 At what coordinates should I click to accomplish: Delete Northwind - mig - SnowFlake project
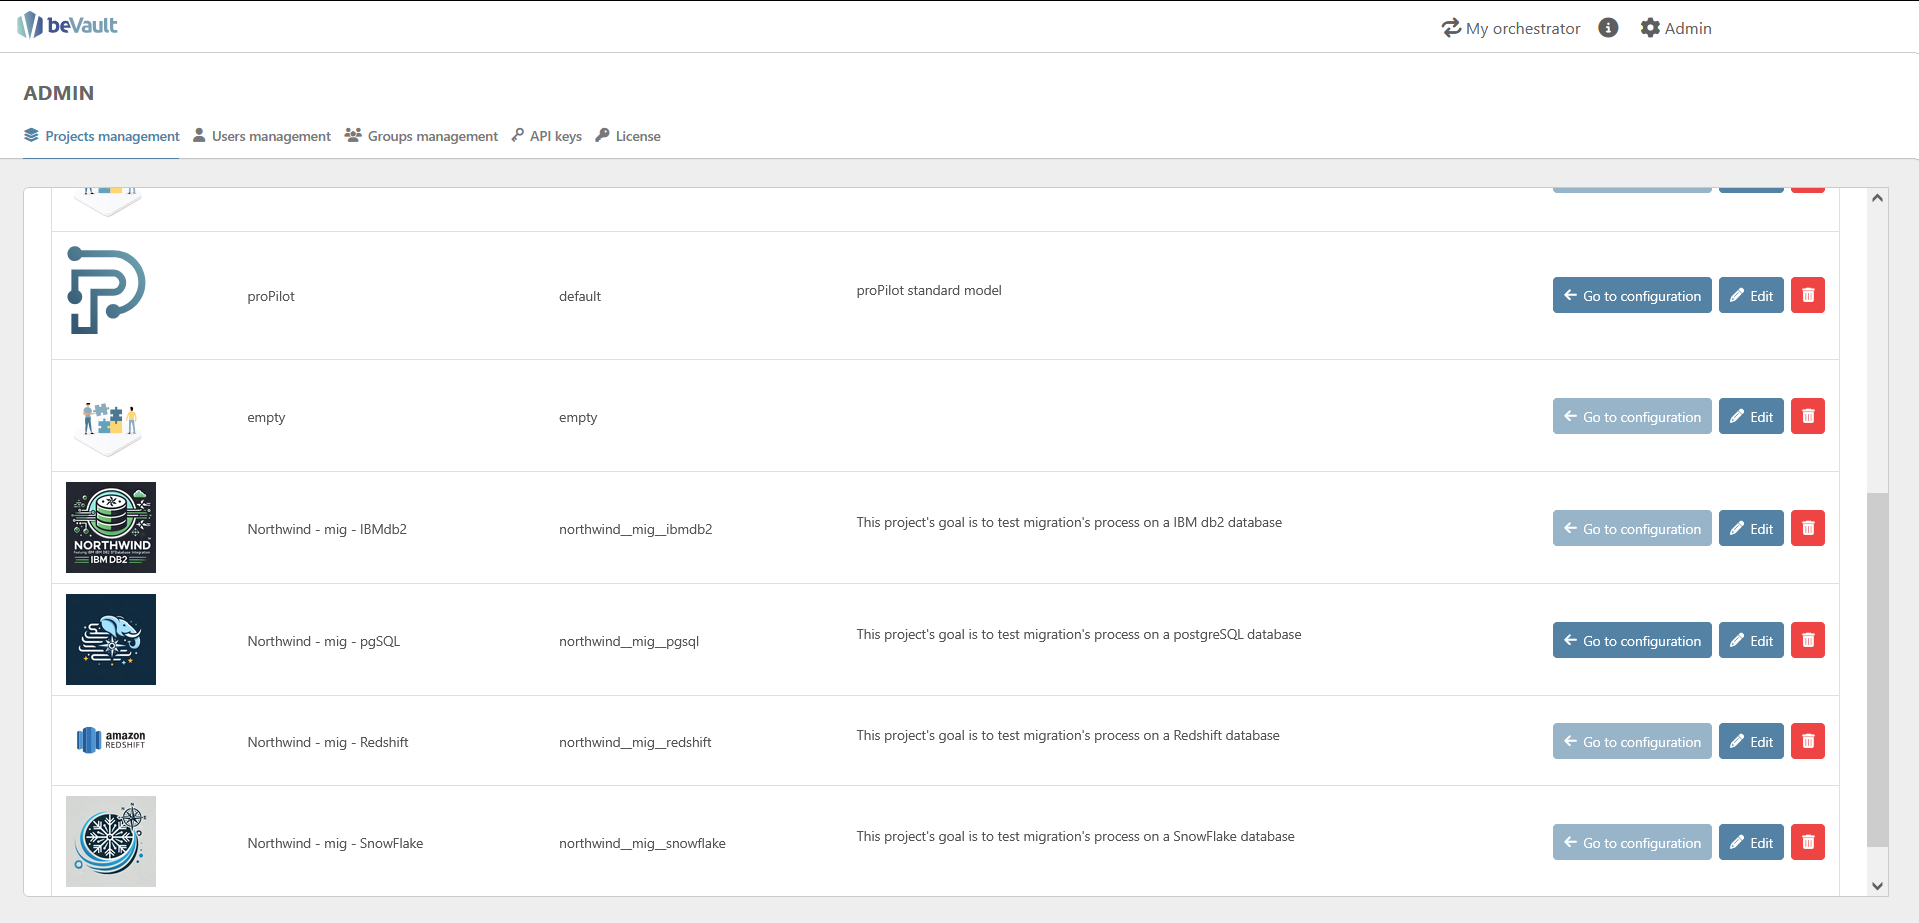coord(1807,842)
